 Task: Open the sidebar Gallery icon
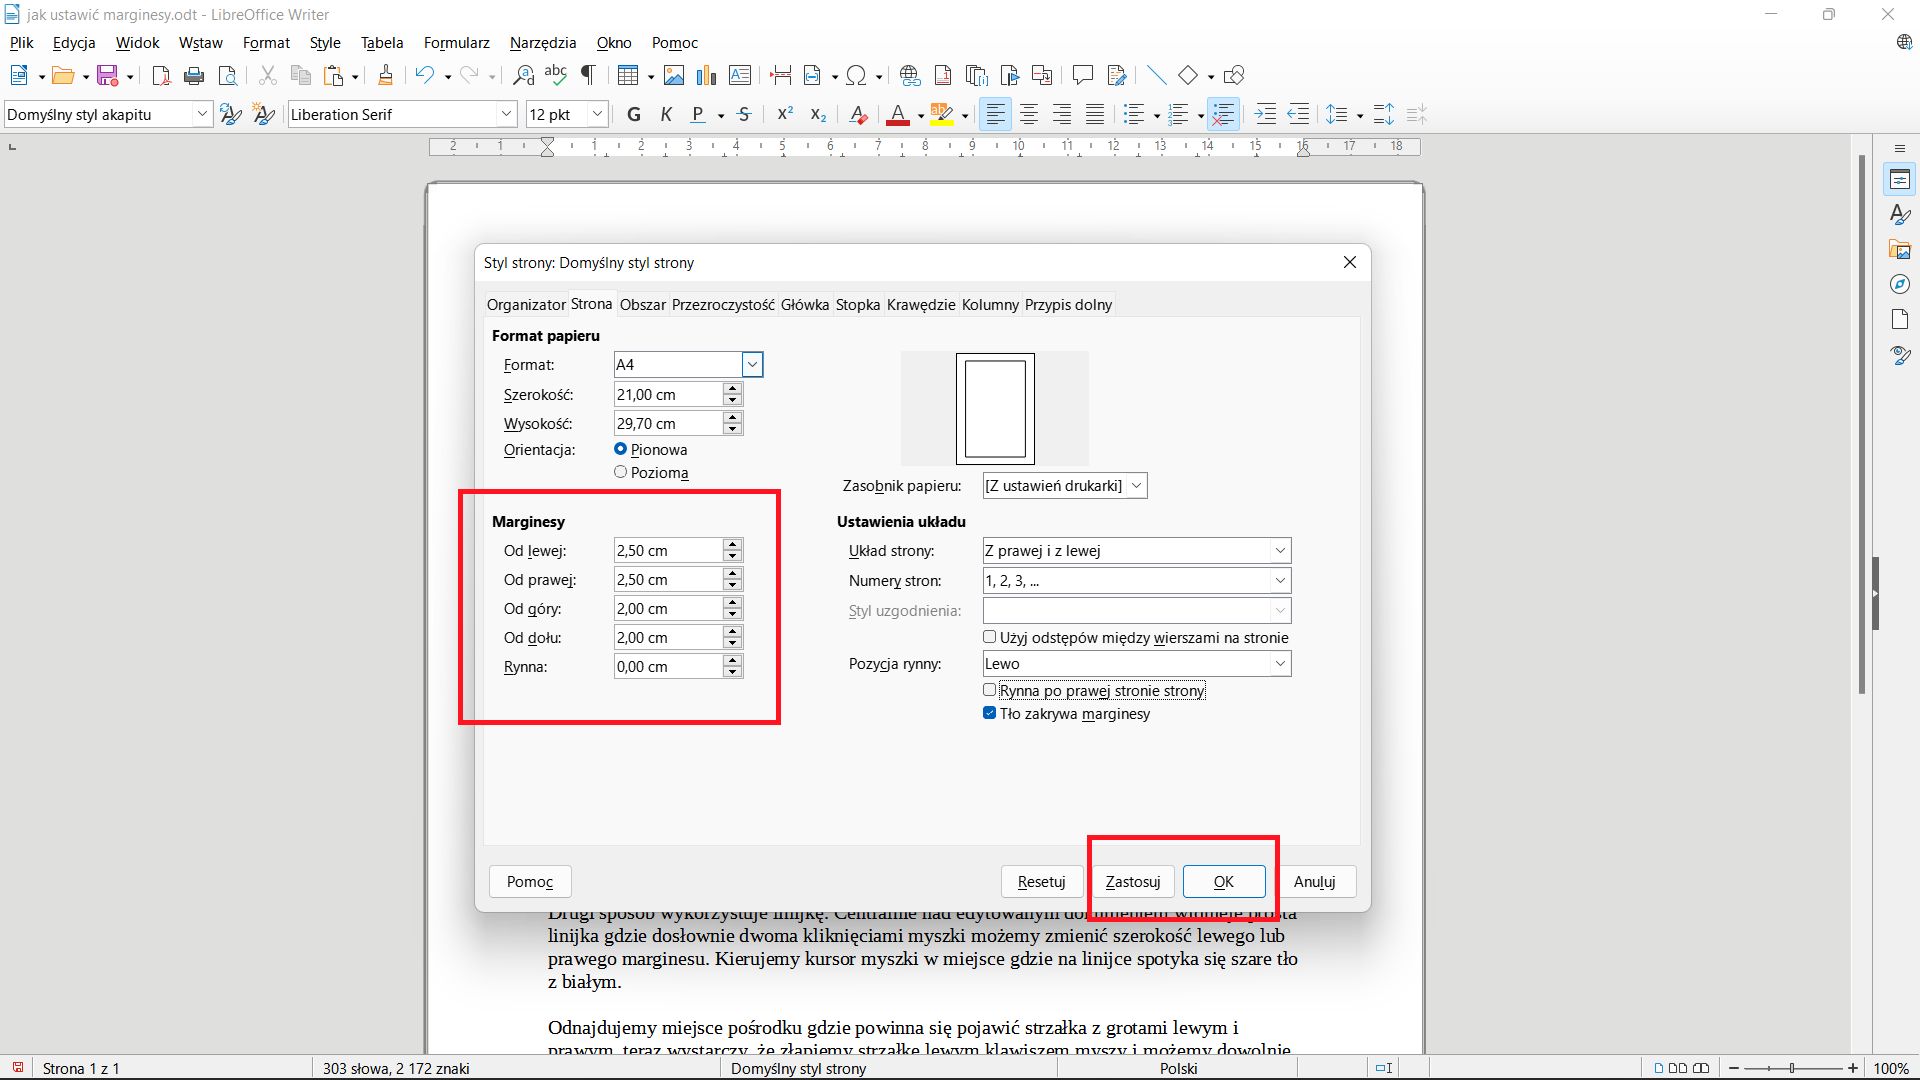click(1900, 250)
